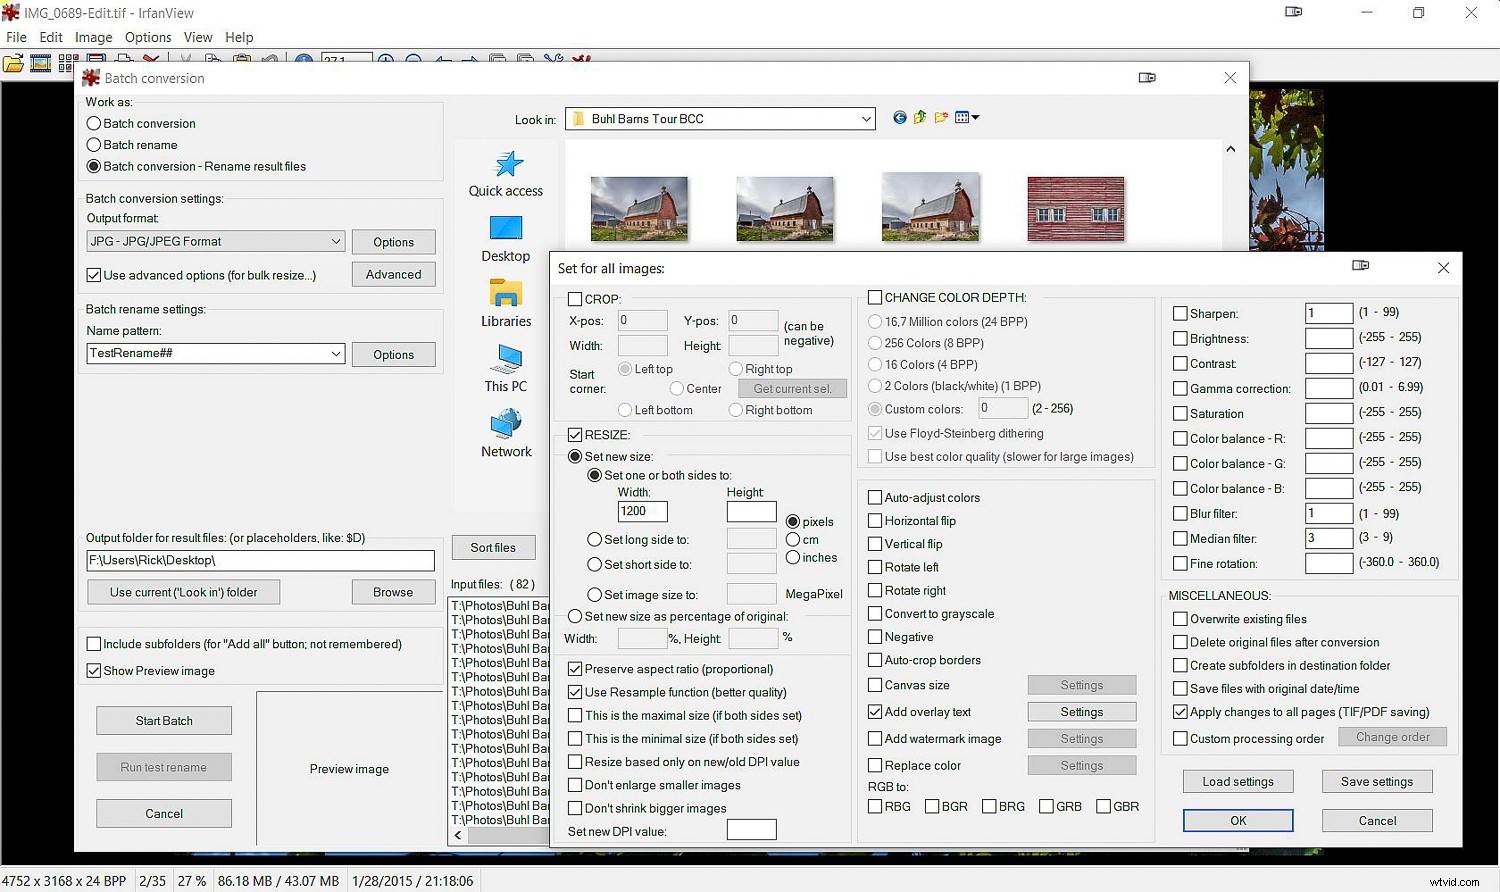Uncheck Preserve aspect ratio (proportional)

575,668
